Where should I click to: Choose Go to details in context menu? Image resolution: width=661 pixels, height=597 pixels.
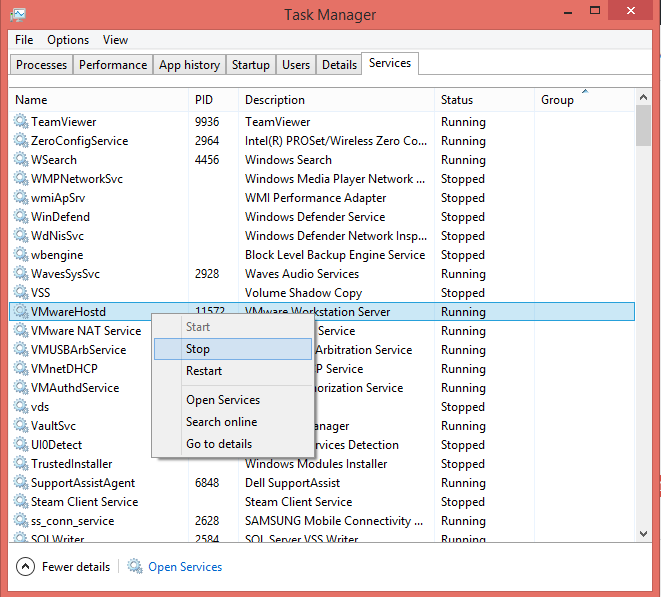pyautogui.click(x=233, y=444)
